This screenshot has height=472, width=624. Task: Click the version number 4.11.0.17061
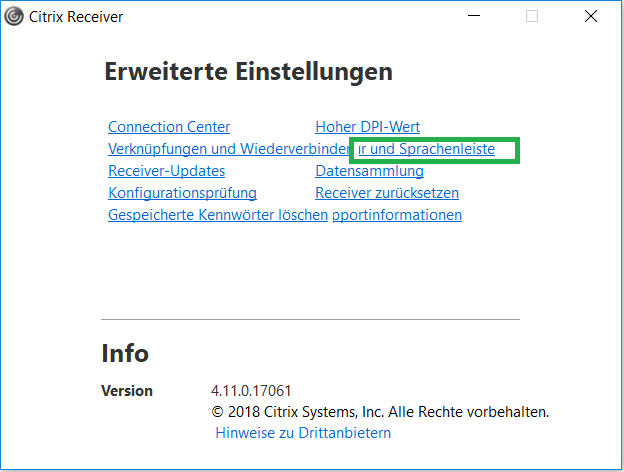tap(251, 391)
